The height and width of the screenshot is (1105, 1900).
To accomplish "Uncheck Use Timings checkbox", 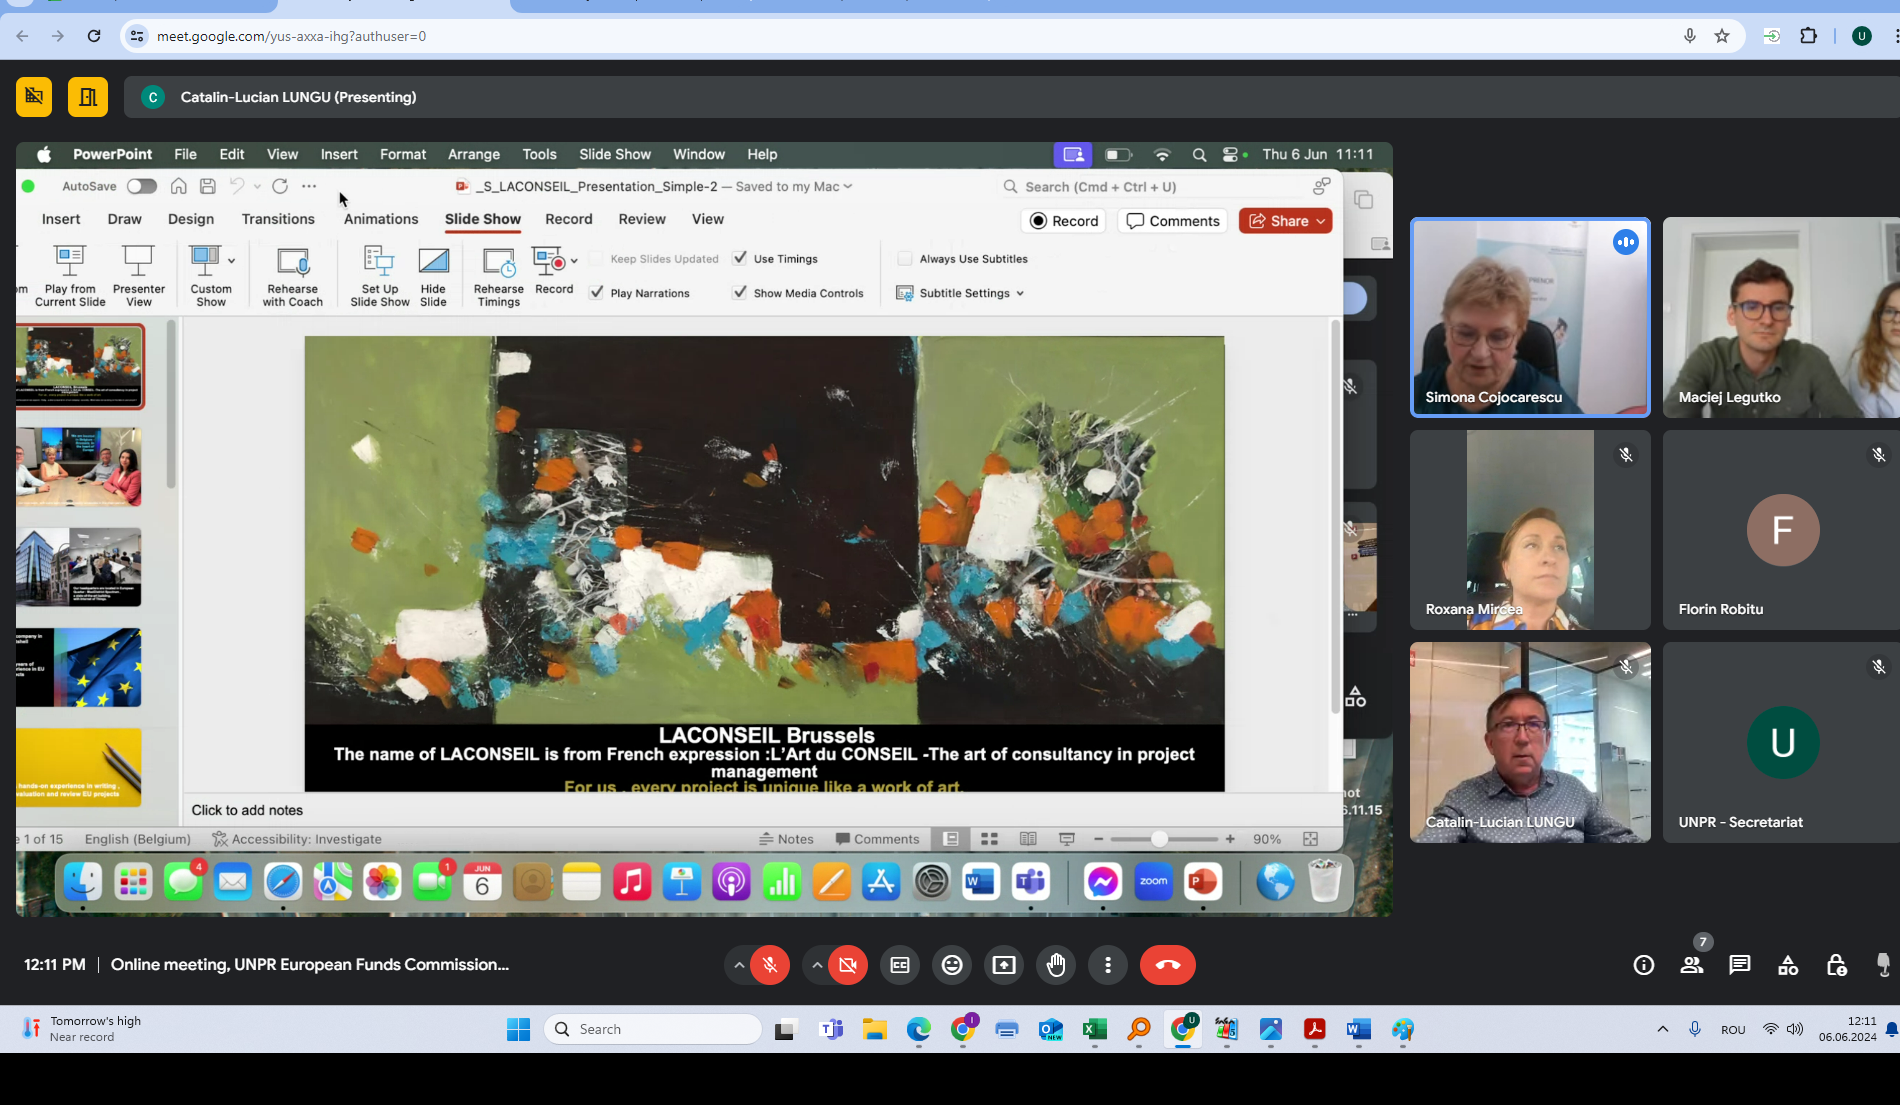I will [740, 259].
